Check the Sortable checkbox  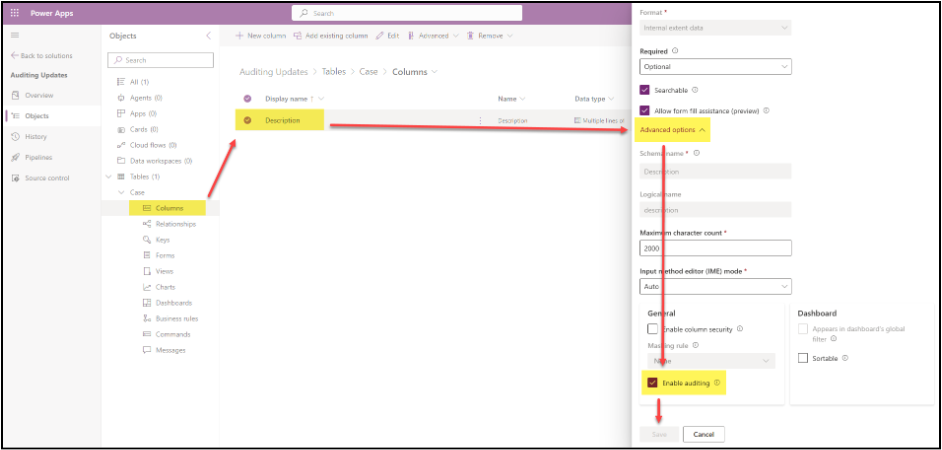pyautogui.click(x=803, y=357)
